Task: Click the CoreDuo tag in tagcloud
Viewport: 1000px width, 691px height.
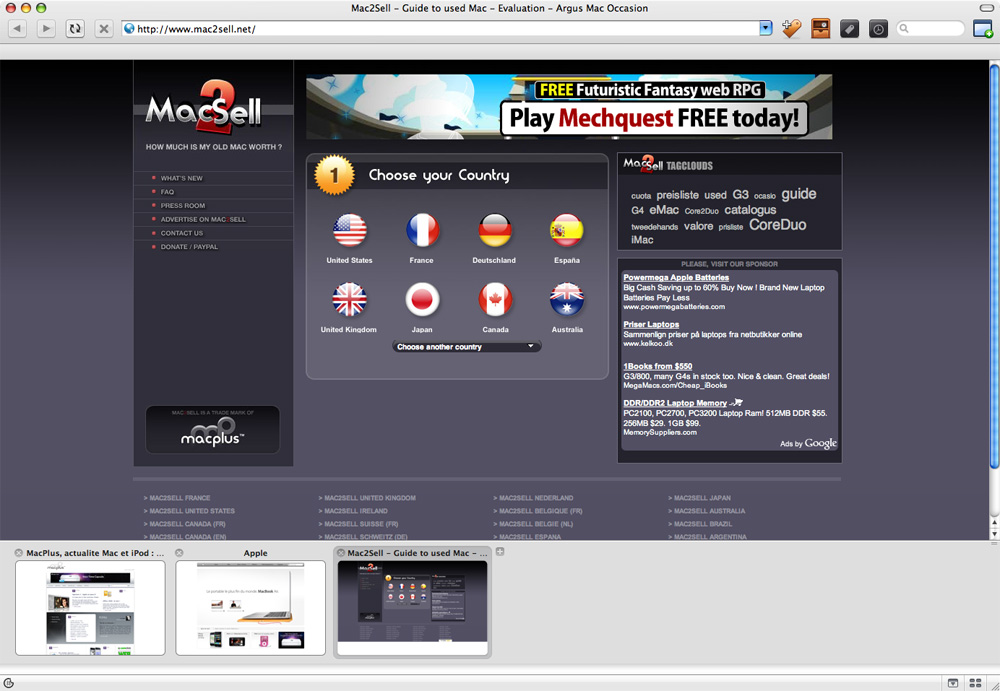Action: pos(777,225)
